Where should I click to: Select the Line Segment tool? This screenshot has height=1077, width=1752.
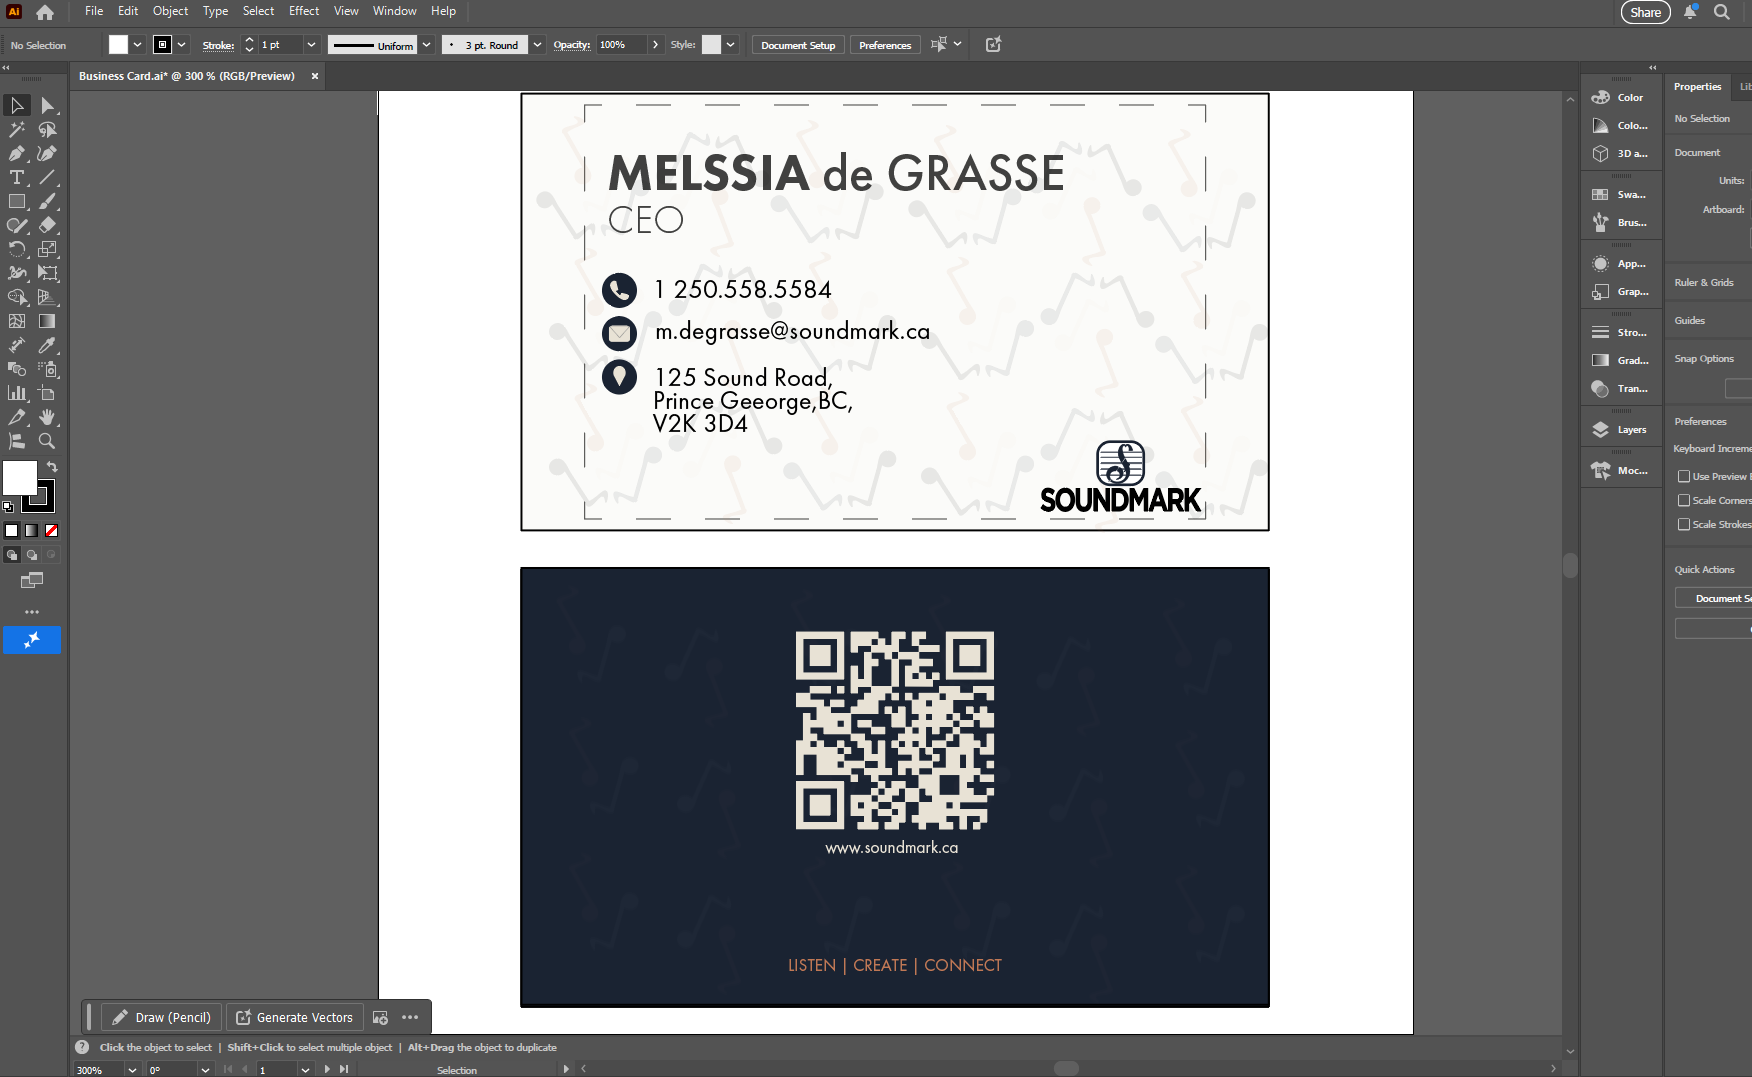pos(47,177)
